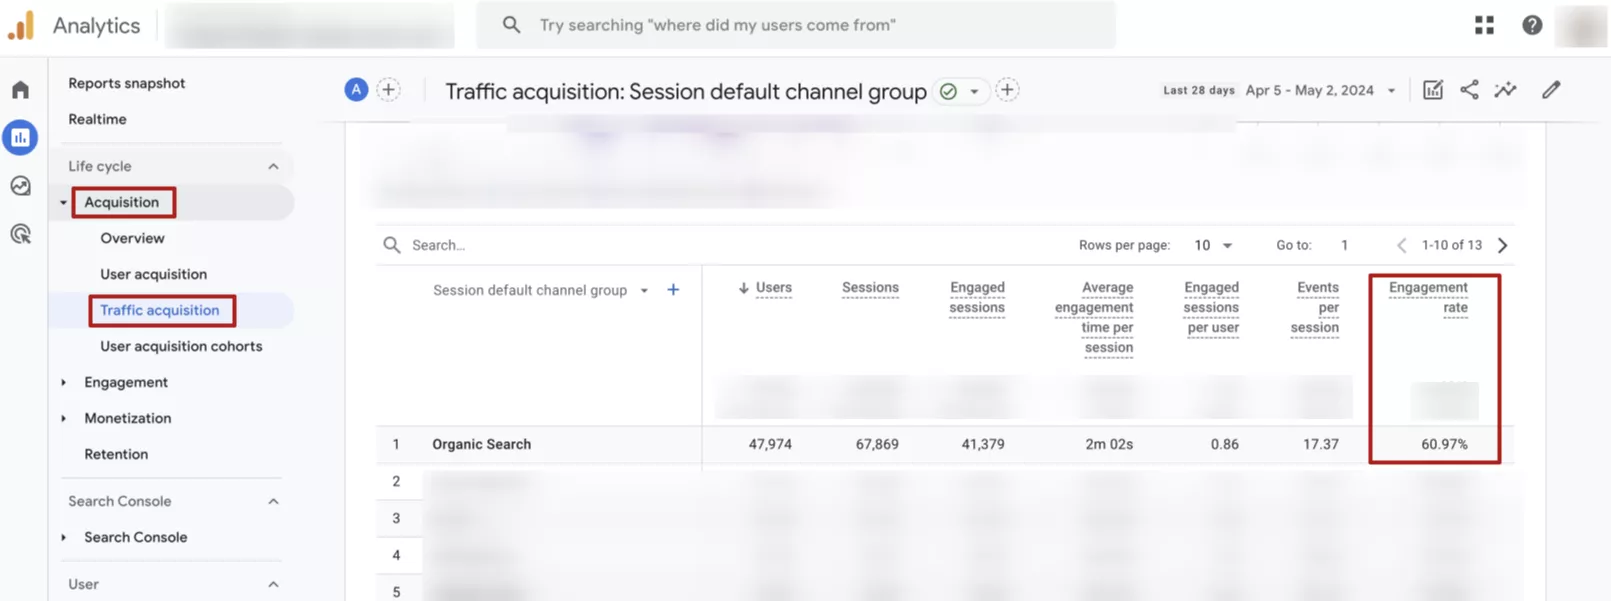Focus the top 'Try searching' field

click(796, 25)
